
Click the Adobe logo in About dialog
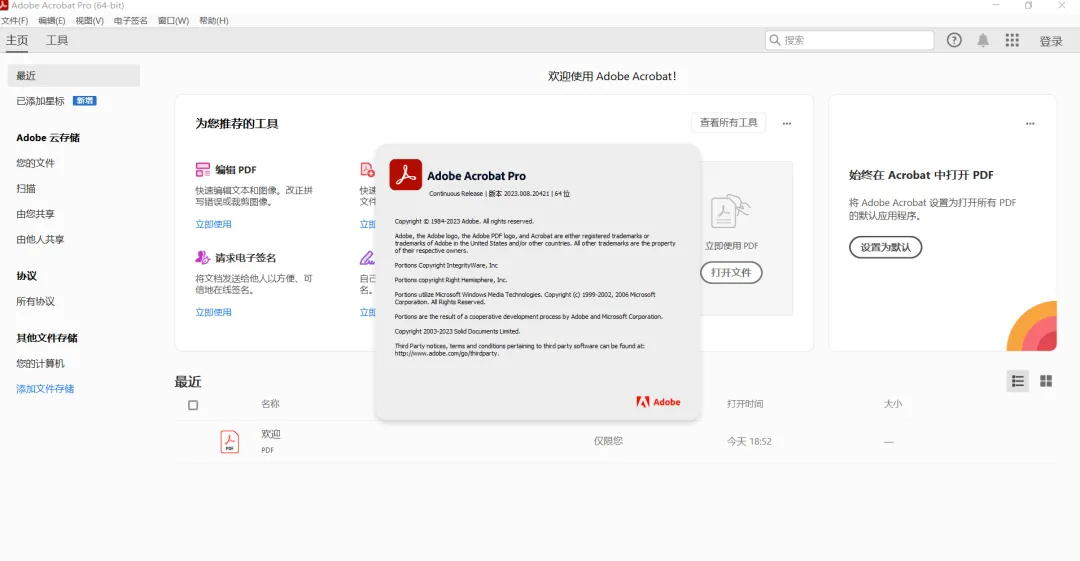pos(658,402)
